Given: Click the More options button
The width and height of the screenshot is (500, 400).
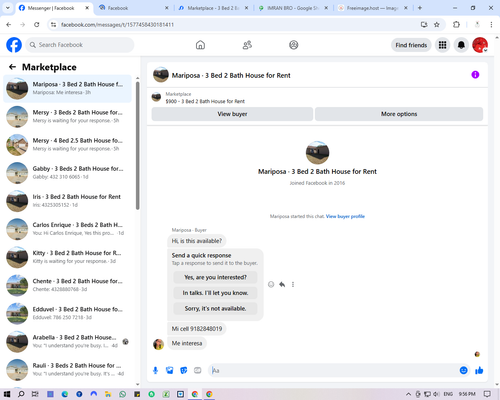Looking at the screenshot, I should [399, 114].
